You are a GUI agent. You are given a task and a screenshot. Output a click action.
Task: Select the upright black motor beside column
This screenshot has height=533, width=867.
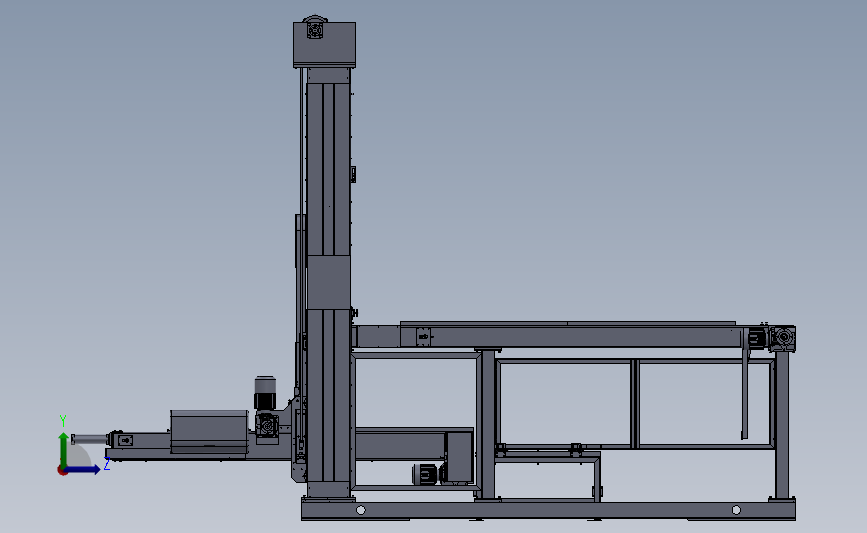point(265,394)
